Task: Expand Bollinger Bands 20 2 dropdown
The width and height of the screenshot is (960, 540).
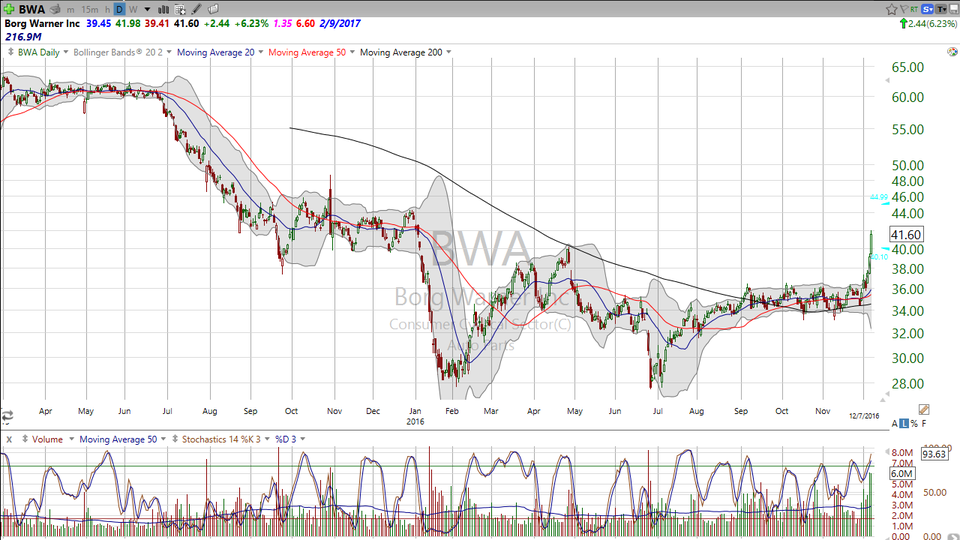Action: (169, 52)
